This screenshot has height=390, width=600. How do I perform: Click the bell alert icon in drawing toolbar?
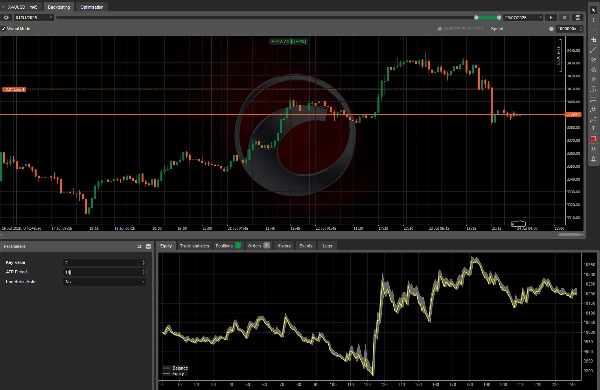point(593,158)
